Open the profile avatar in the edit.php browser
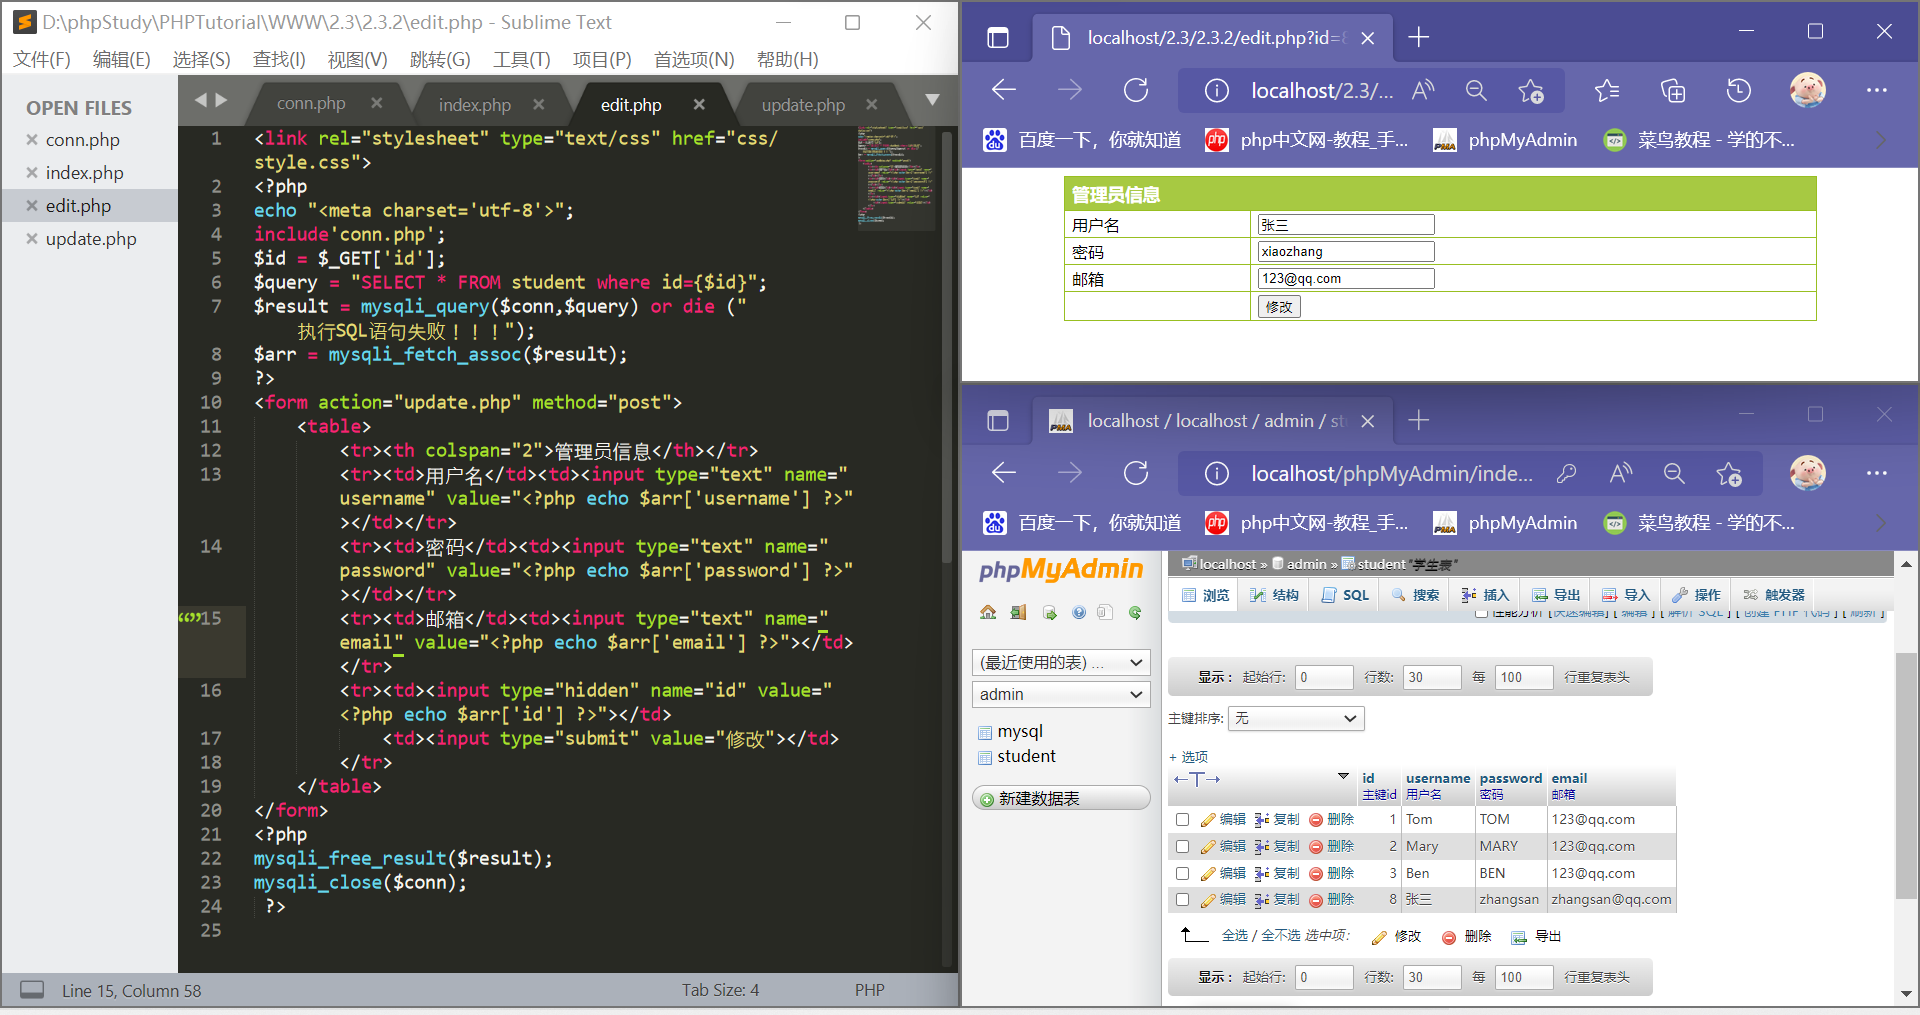The width and height of the screenshot is (1920, 1015). click(1807, 90)
